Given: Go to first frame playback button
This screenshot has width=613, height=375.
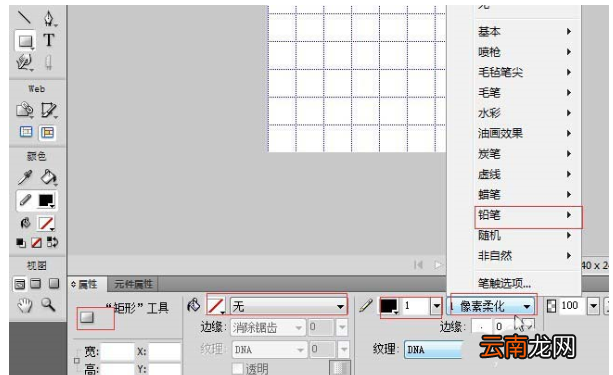Looking at the screenshot, I should tap(418, 265).
